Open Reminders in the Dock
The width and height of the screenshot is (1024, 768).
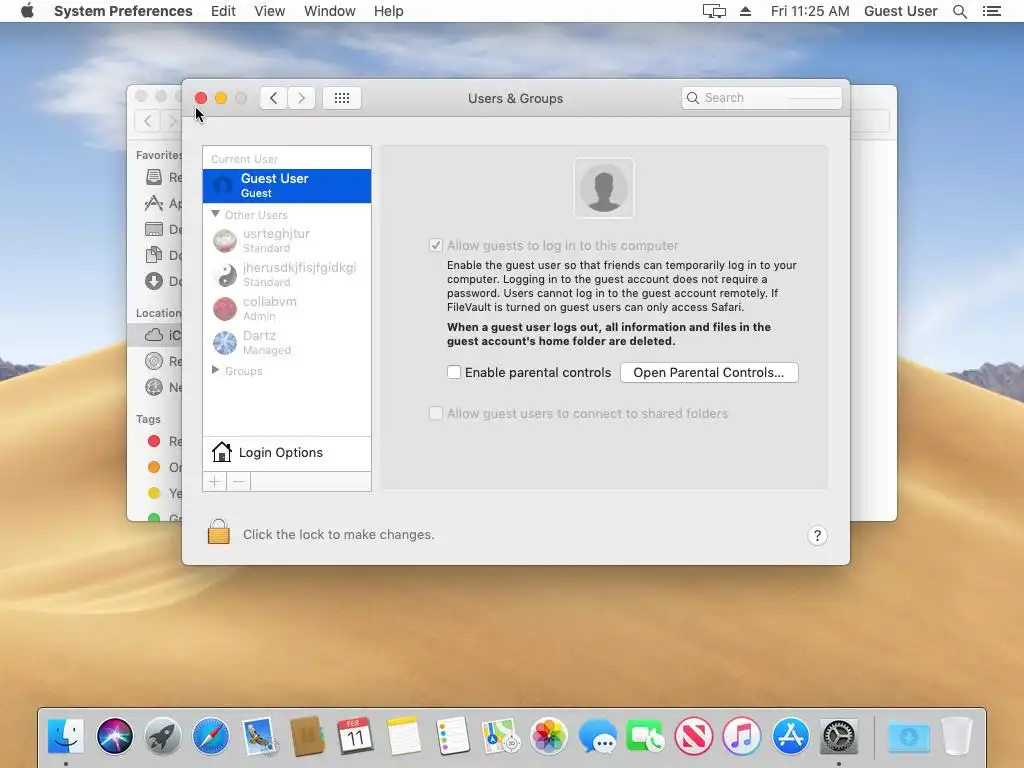coord(452,736)
